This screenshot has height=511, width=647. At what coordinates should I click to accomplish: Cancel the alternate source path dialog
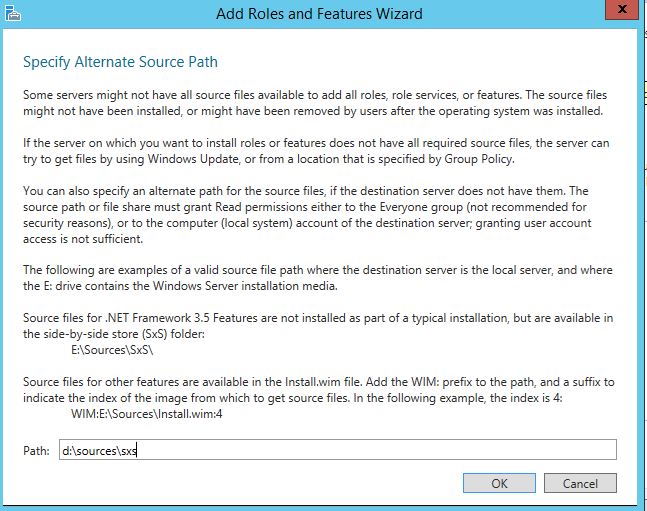coord(580,483)
